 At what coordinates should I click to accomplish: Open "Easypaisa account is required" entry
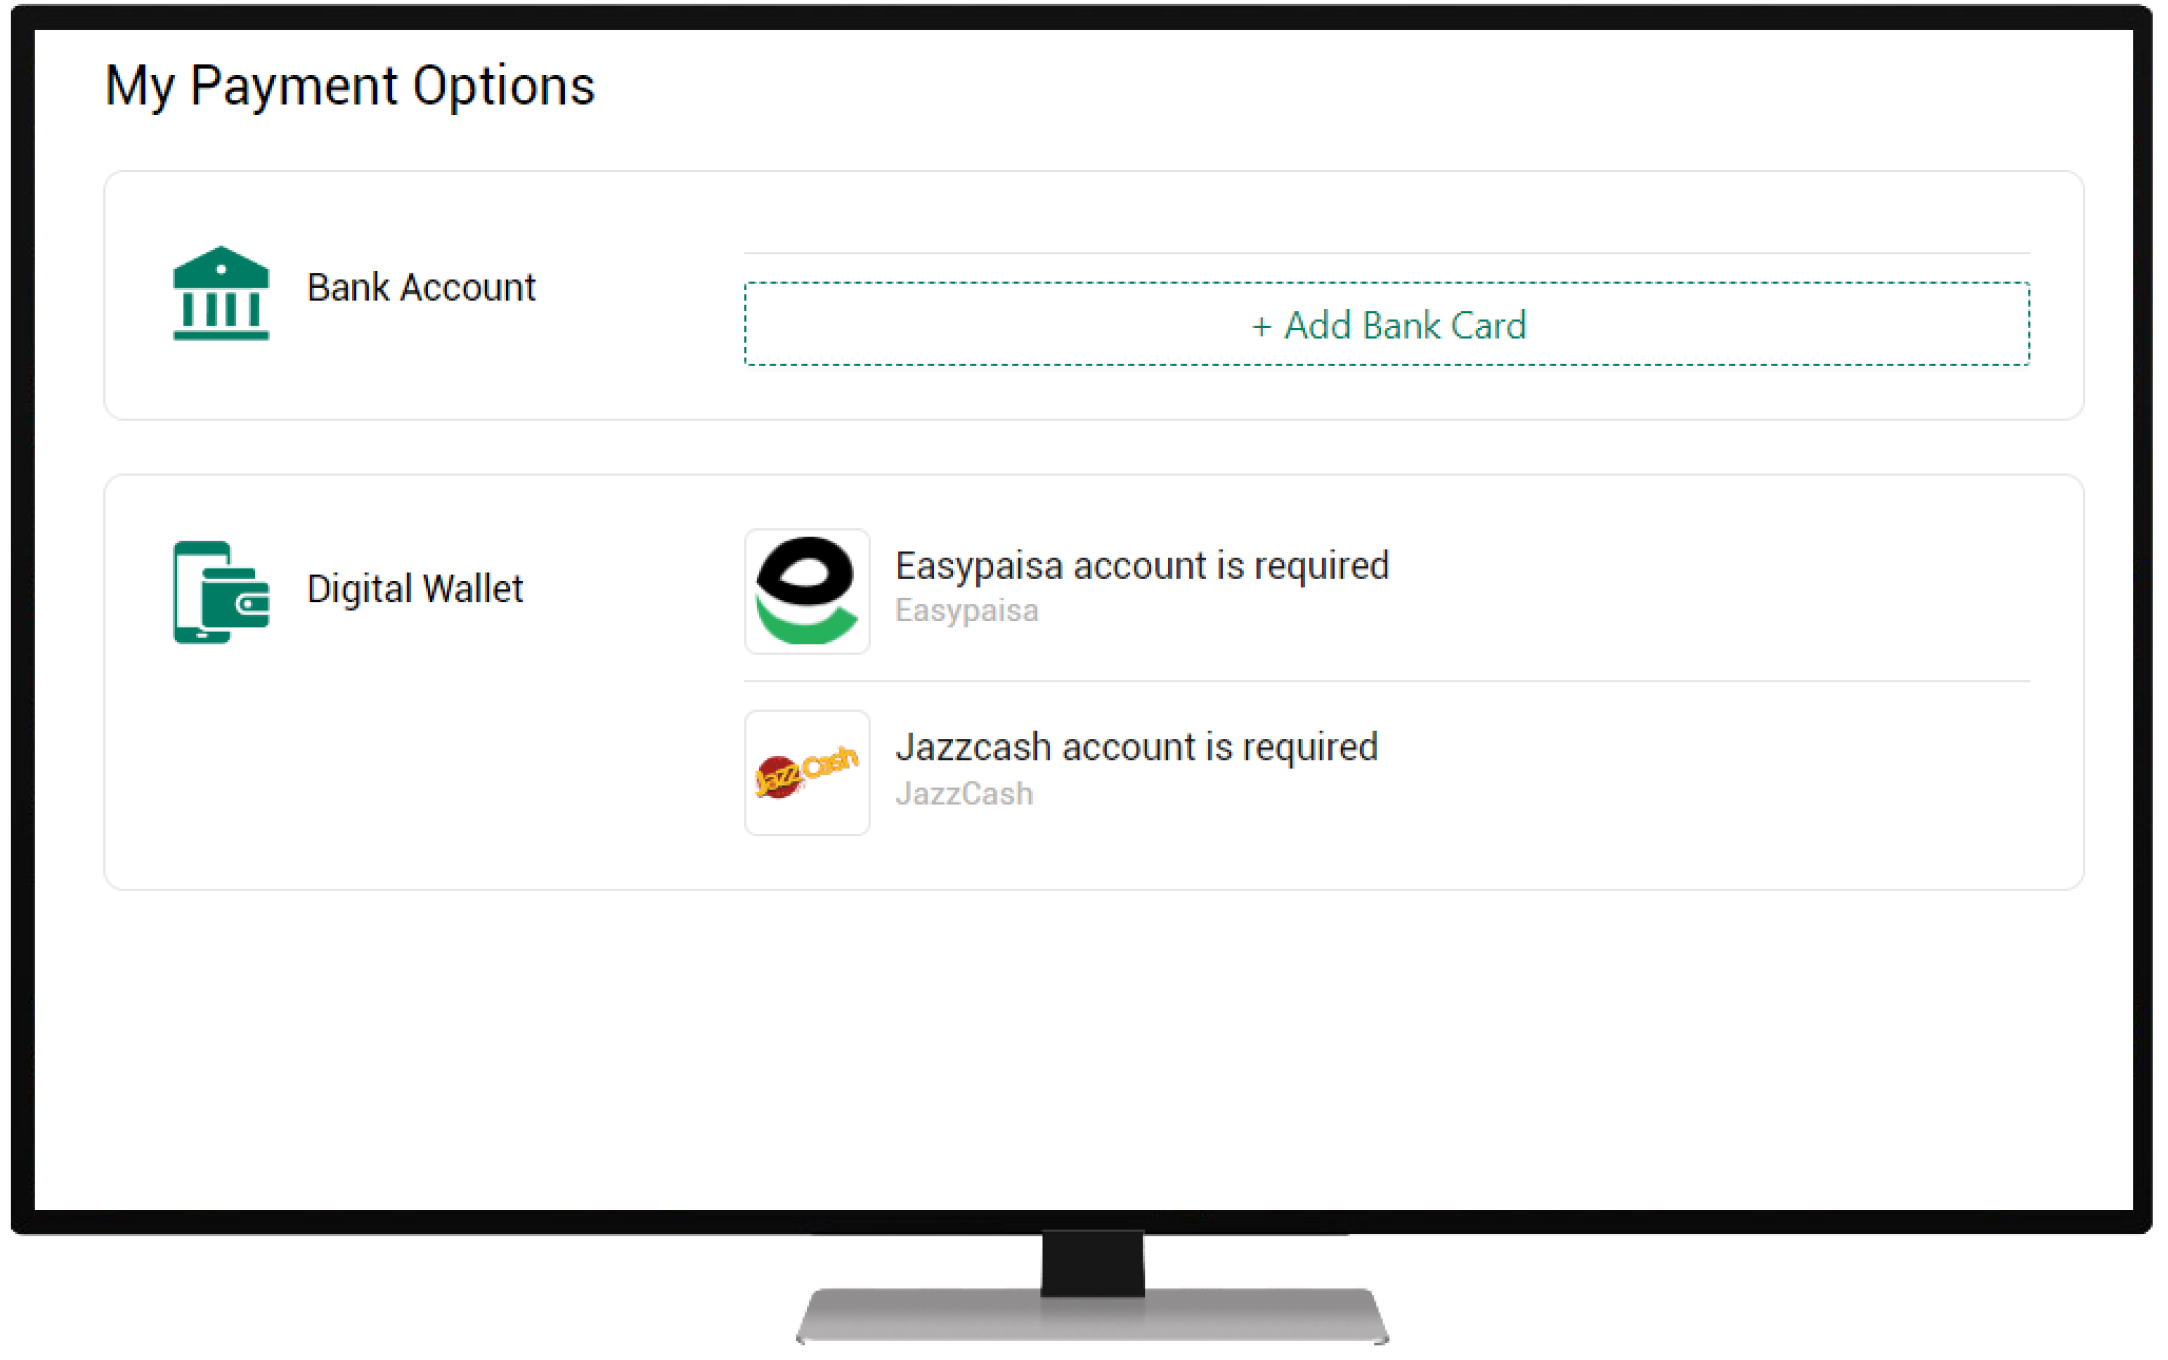click(1141, 566)
